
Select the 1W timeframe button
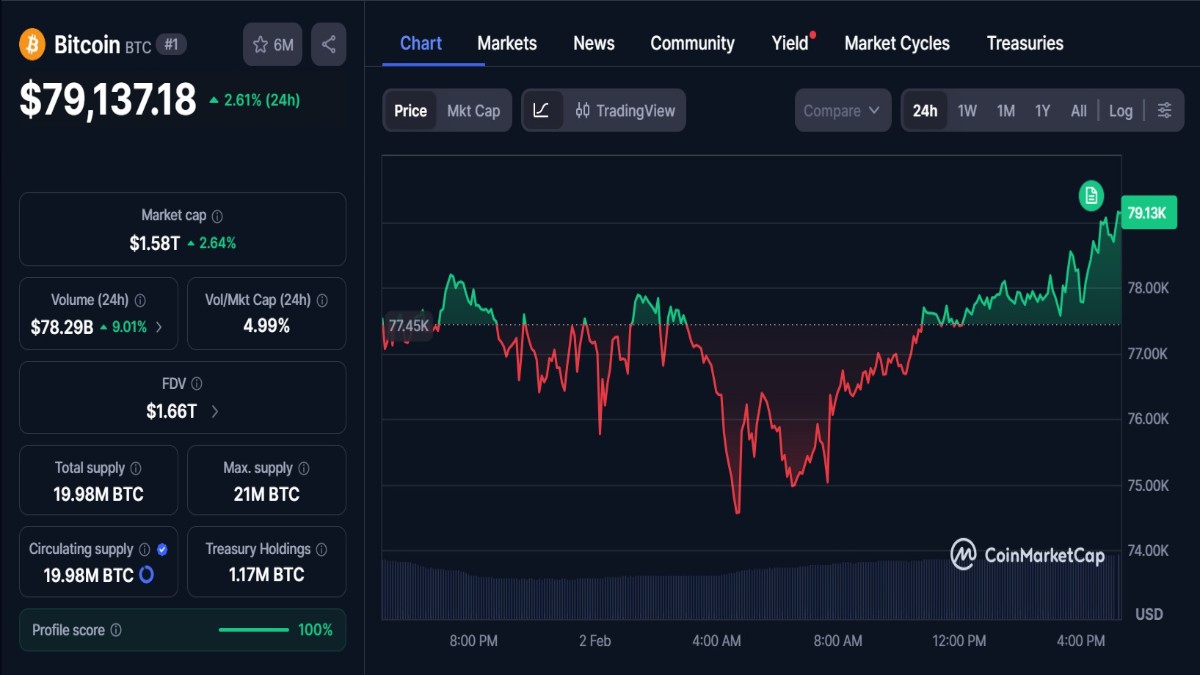pos(966,110)
